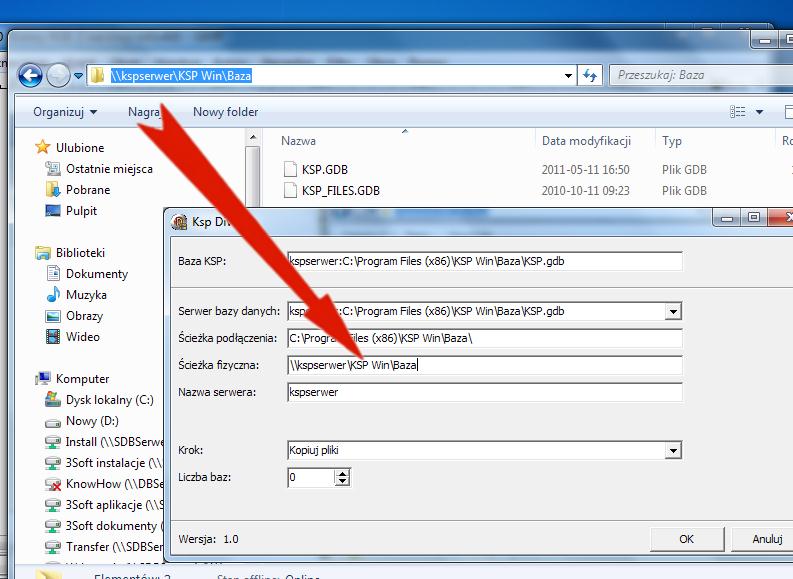
Task: Minimize the Ksp dialog window
Action: pyautogui.click(x=727, y=218)
